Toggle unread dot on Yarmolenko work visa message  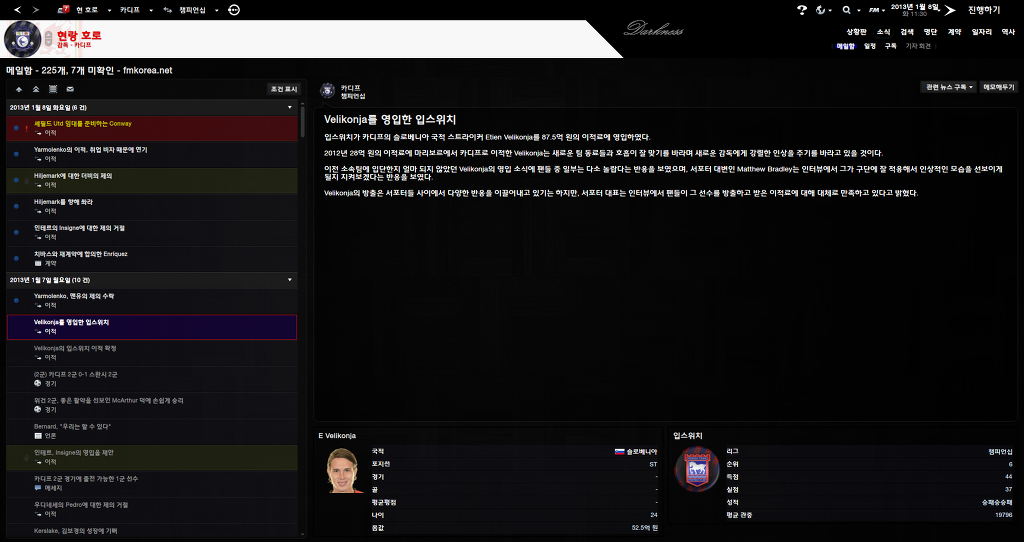[x=16, y=154]
